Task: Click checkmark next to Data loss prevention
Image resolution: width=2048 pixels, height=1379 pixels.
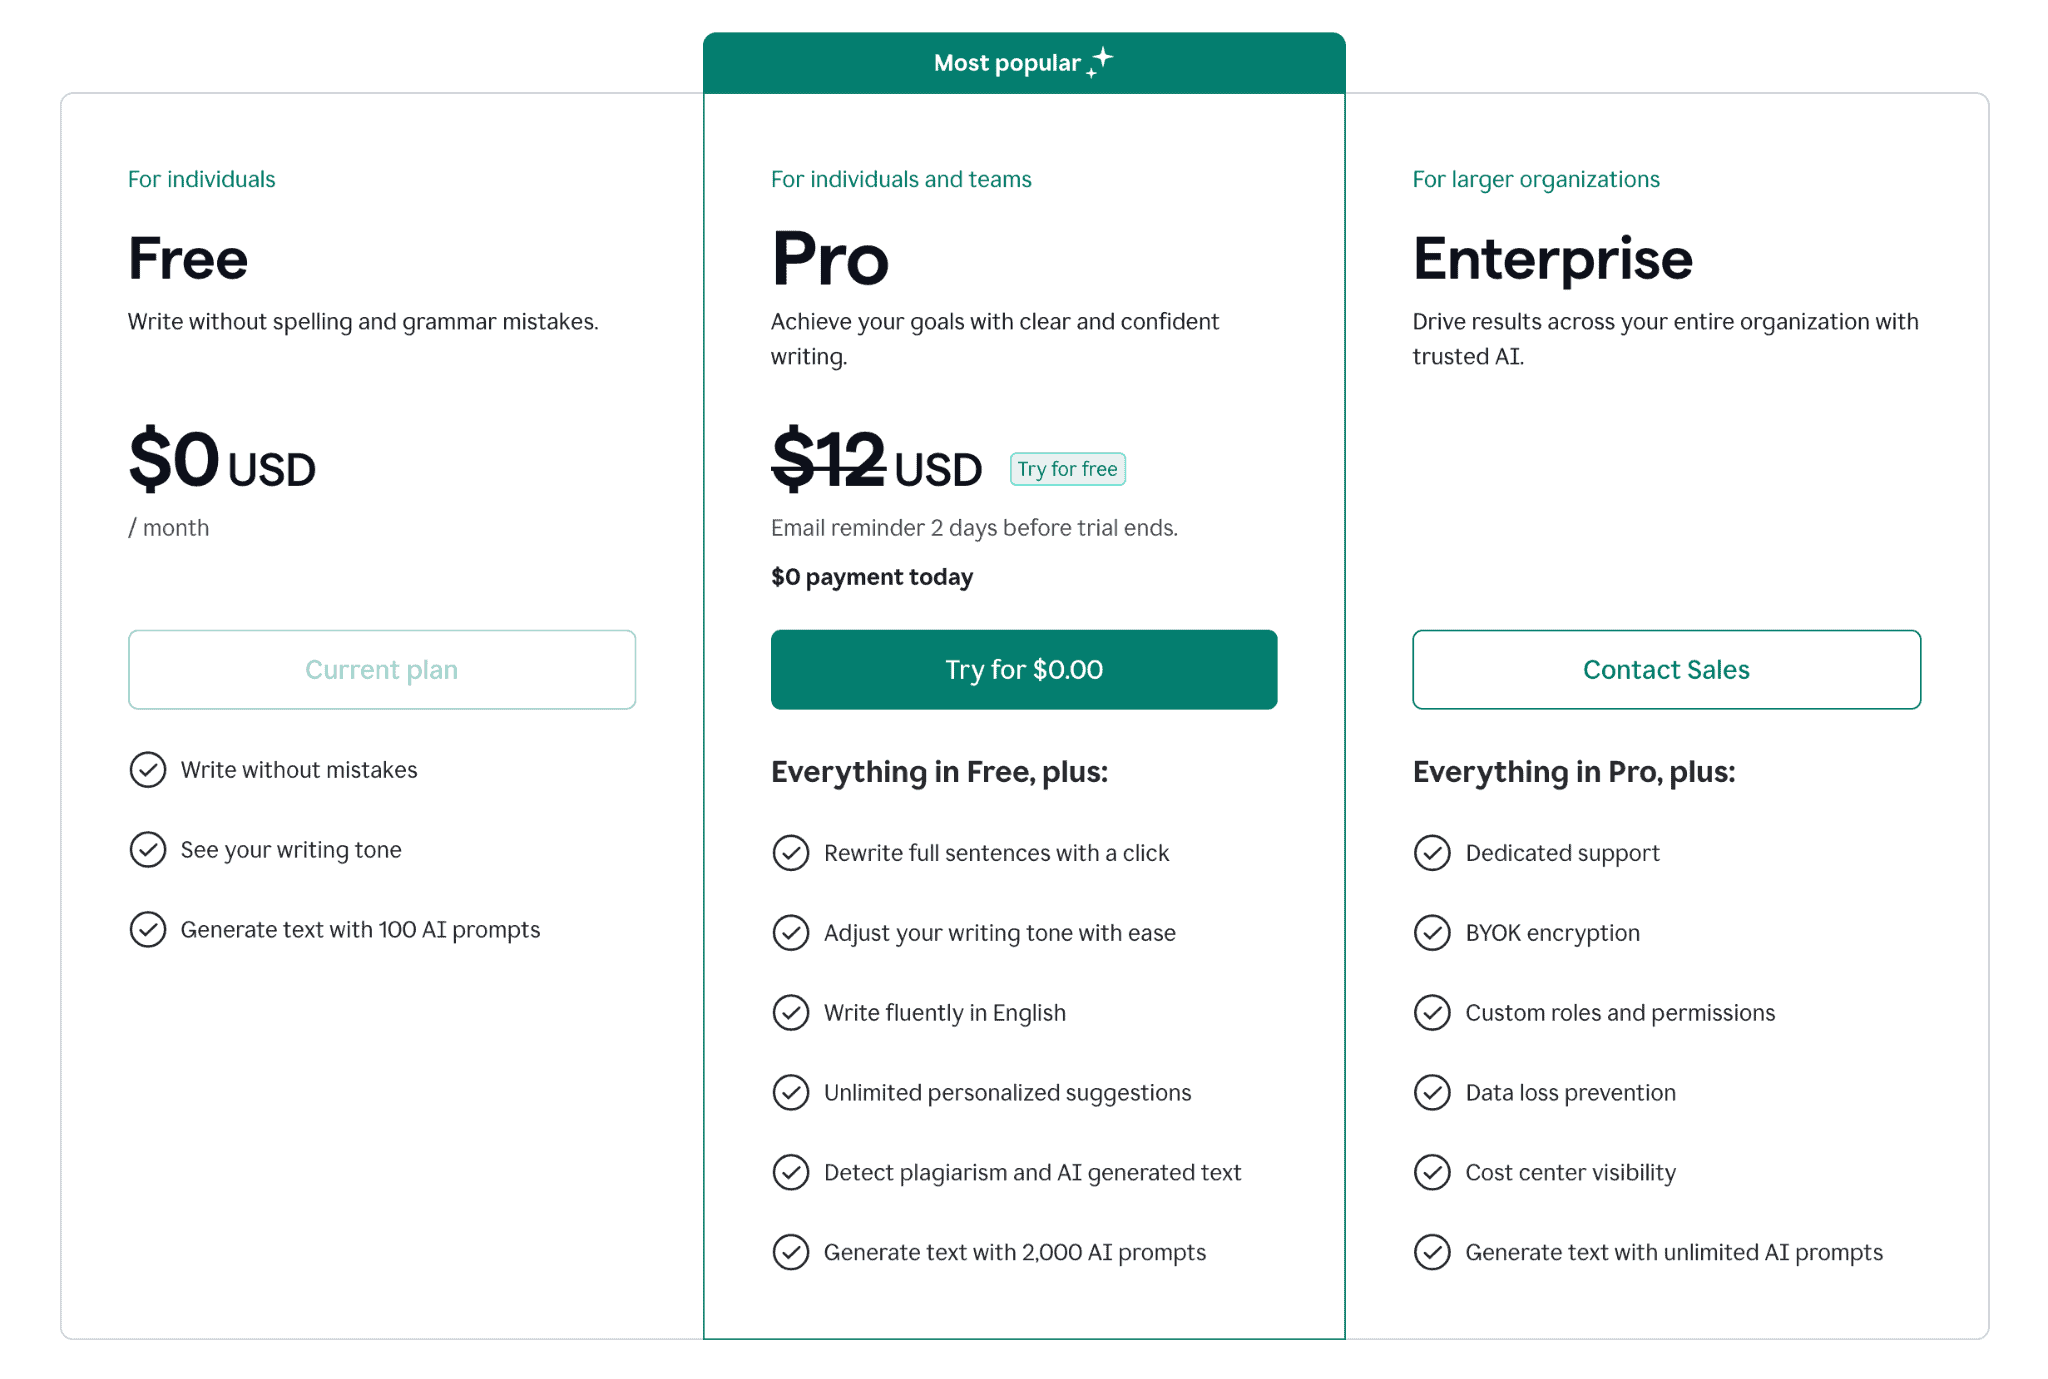Action: [1432, 1093]
